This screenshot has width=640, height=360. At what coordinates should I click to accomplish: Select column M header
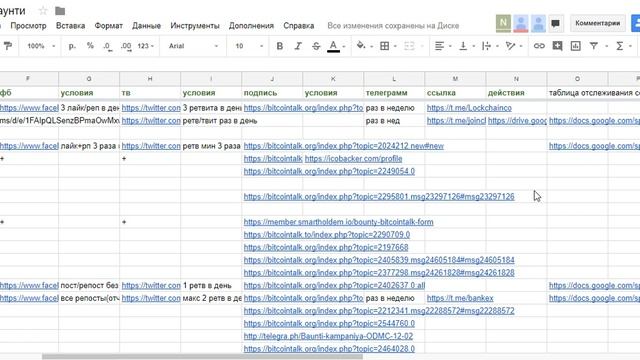coord(455,79)
